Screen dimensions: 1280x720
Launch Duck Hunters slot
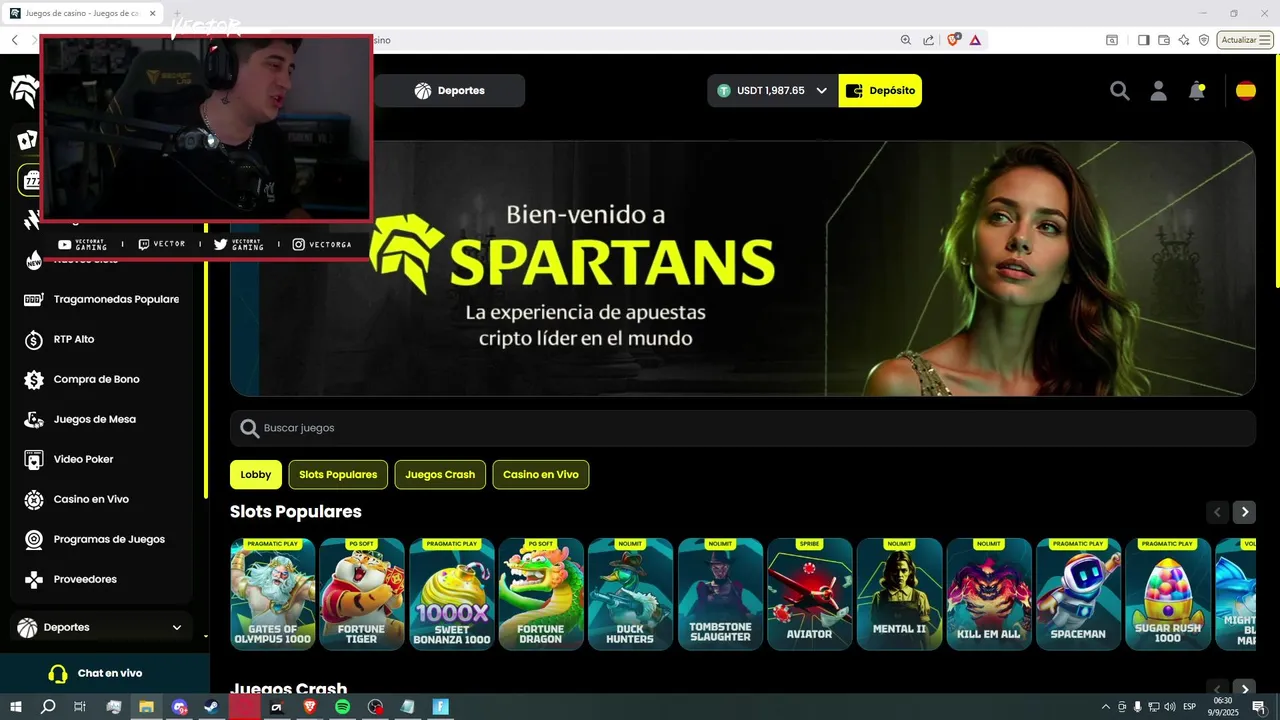pos(631,594)
